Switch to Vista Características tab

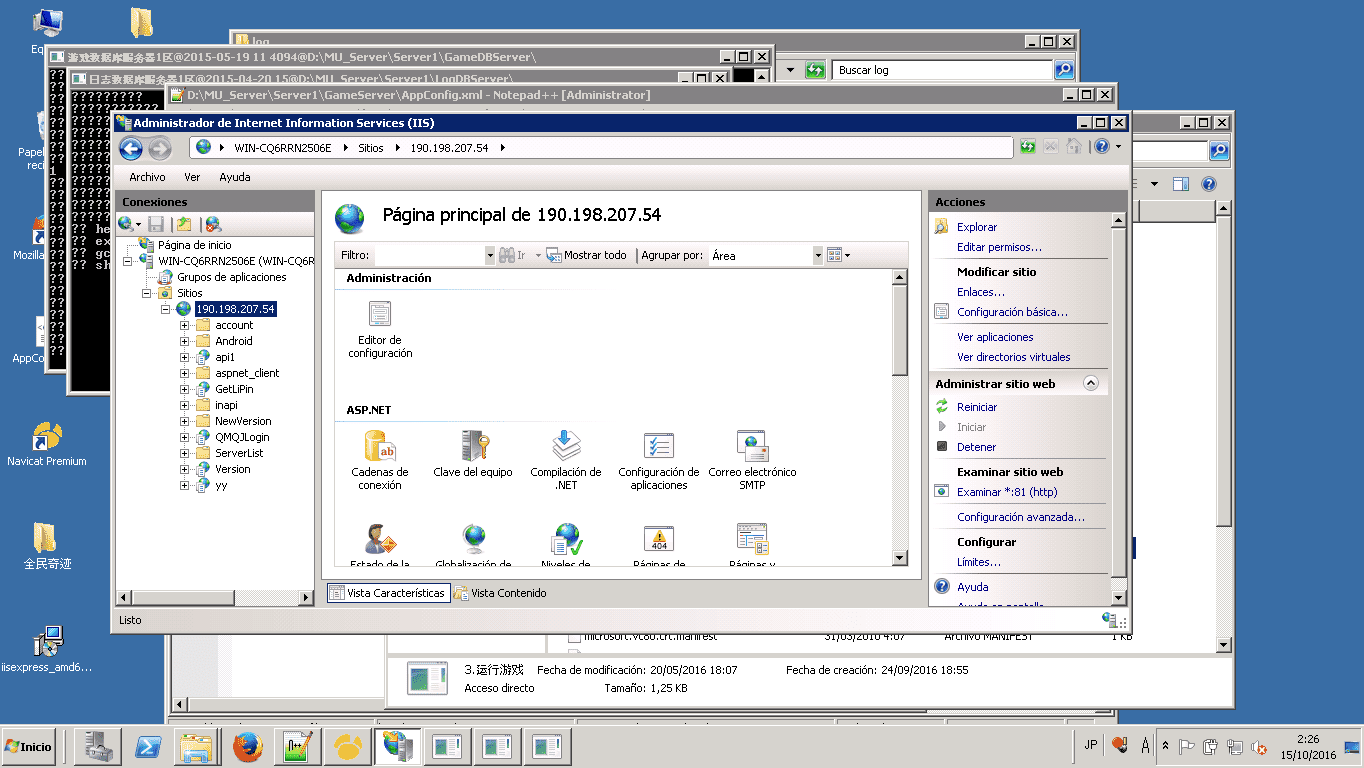pyautogui.click(x=388, y=593)
